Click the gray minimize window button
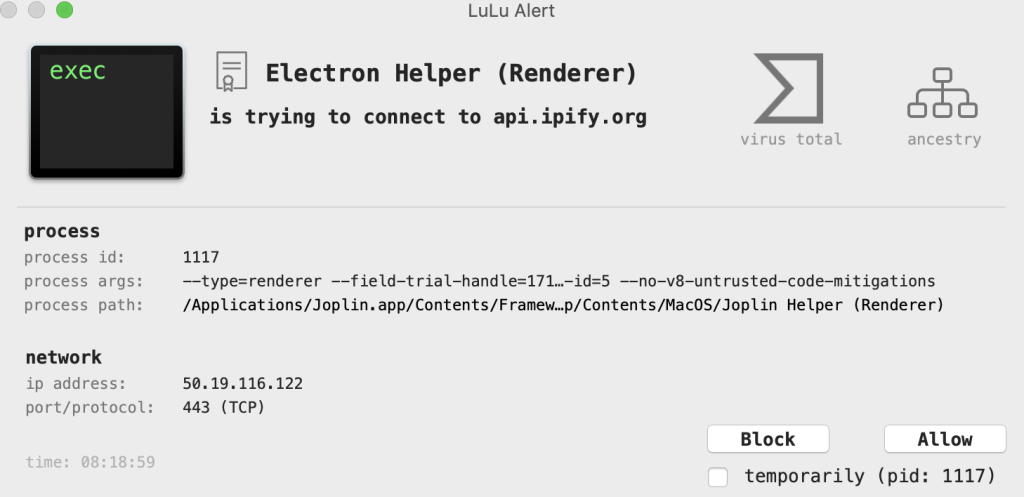 pos(38,11)
